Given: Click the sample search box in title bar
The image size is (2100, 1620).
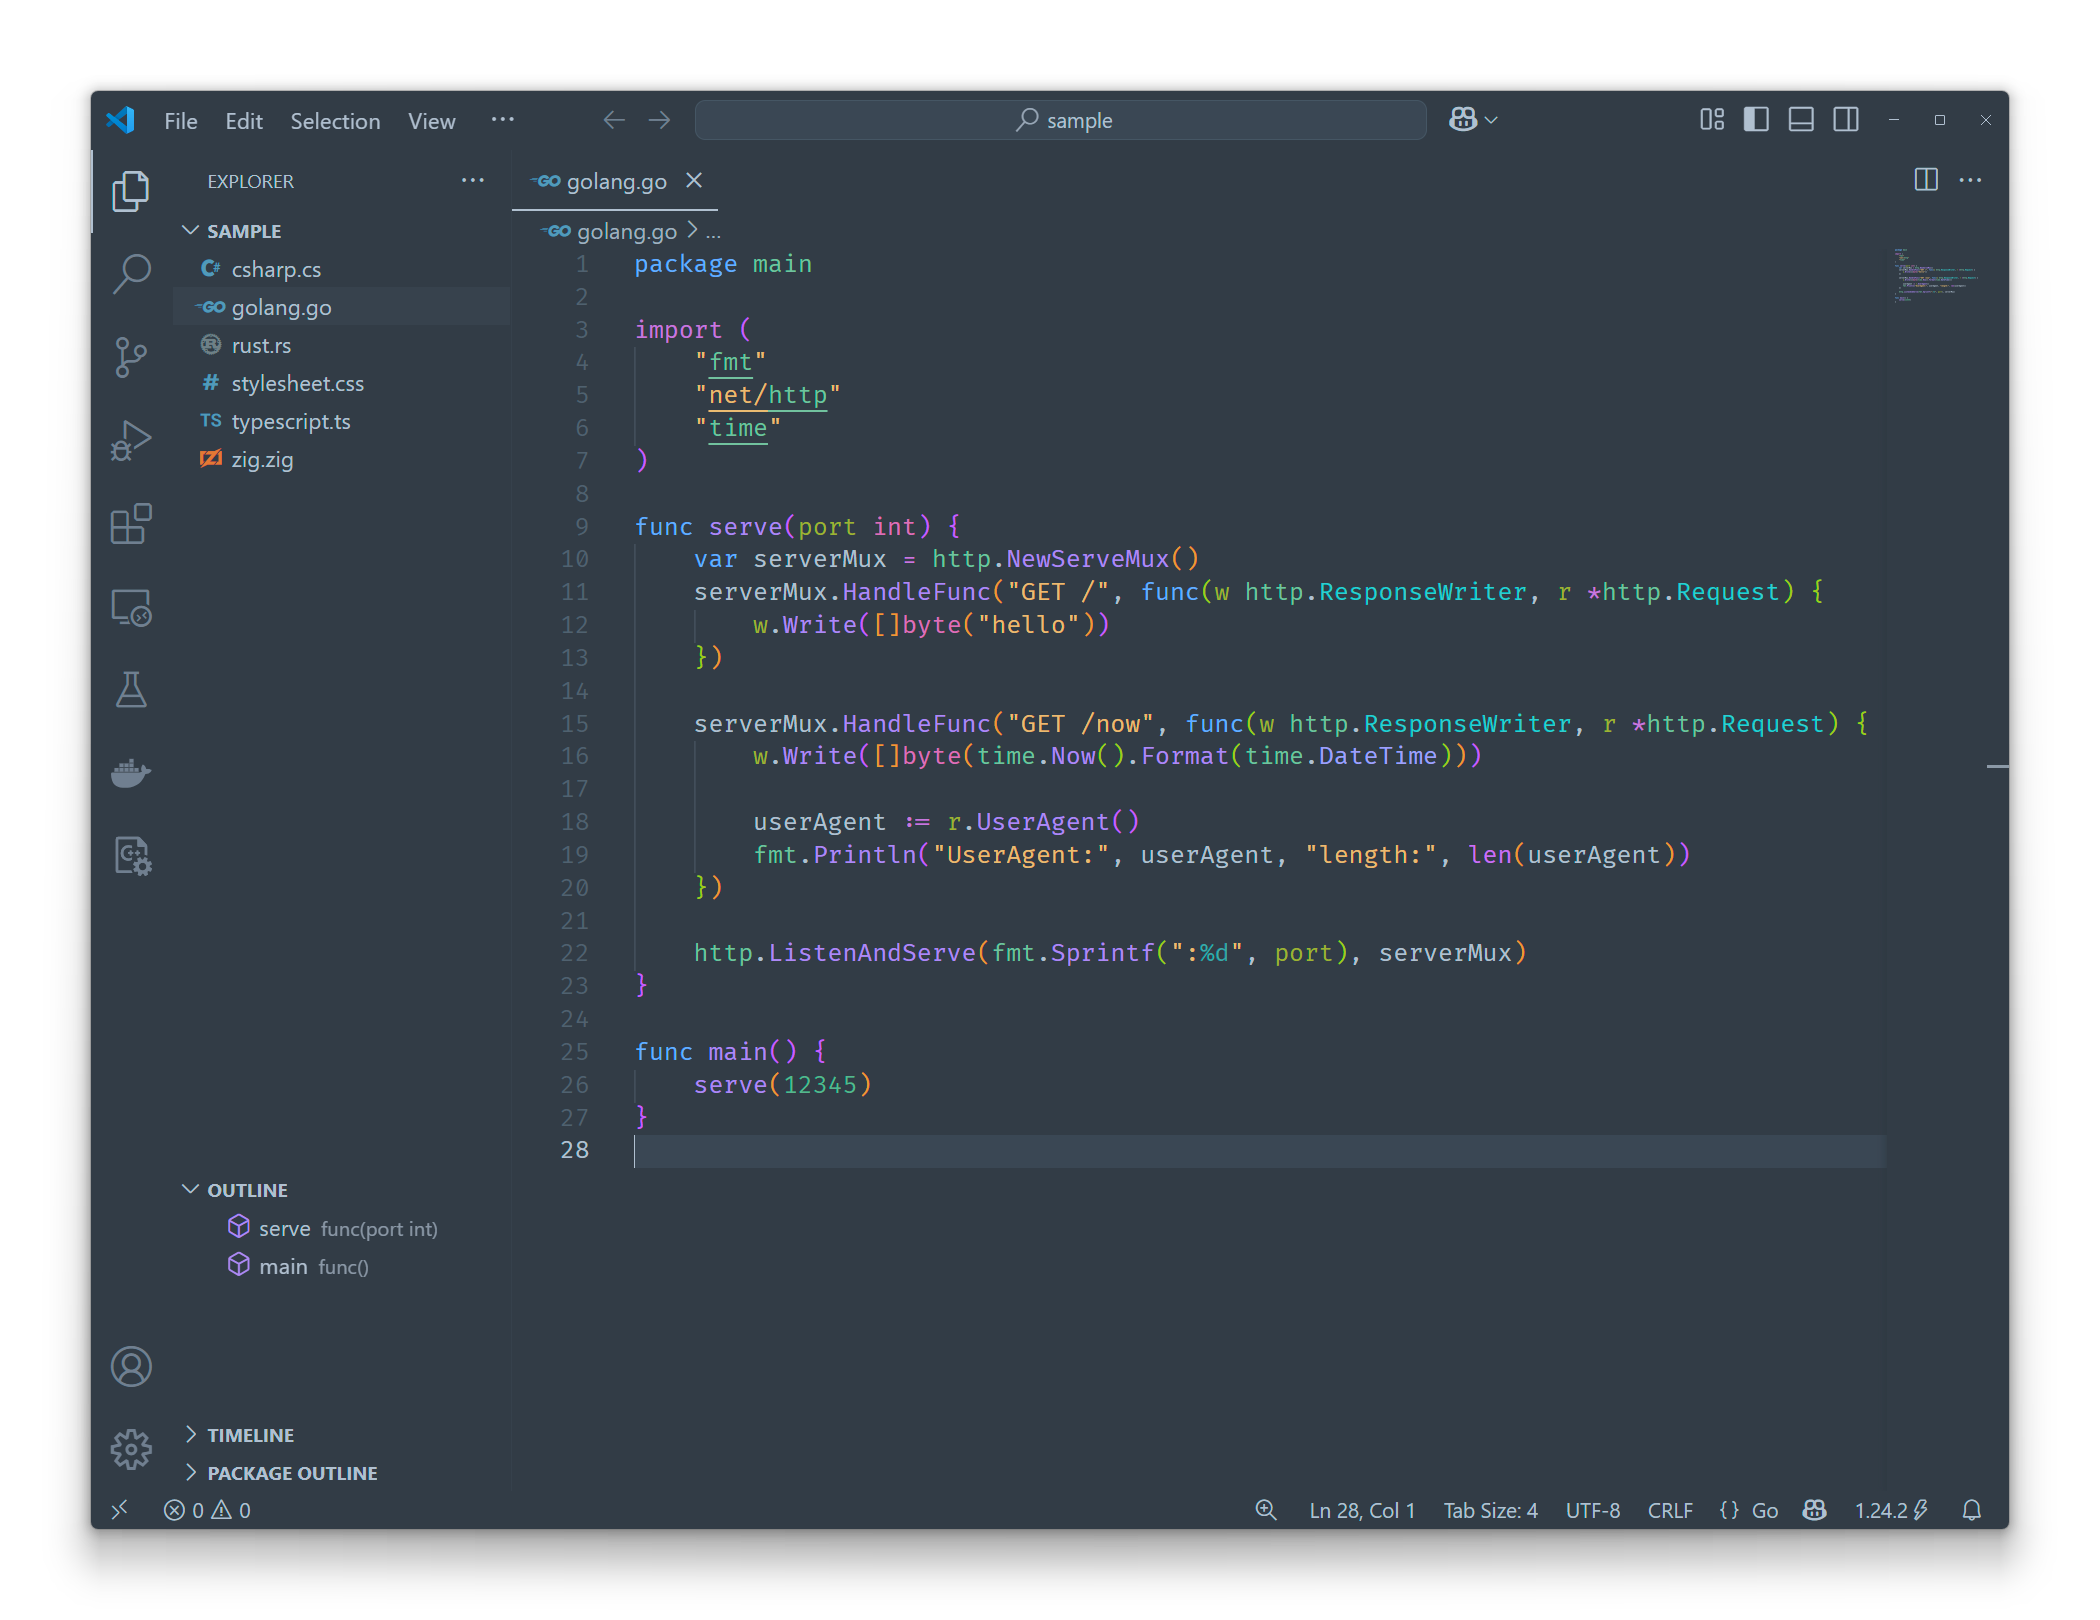Looking at the screenshot, I should [x=1061, y=119].
